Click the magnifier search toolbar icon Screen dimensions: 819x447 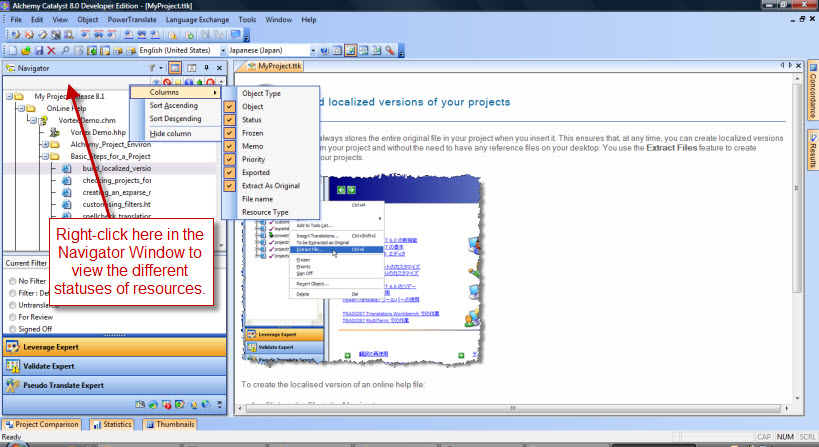pyautogui.click(x=65, y=51)
